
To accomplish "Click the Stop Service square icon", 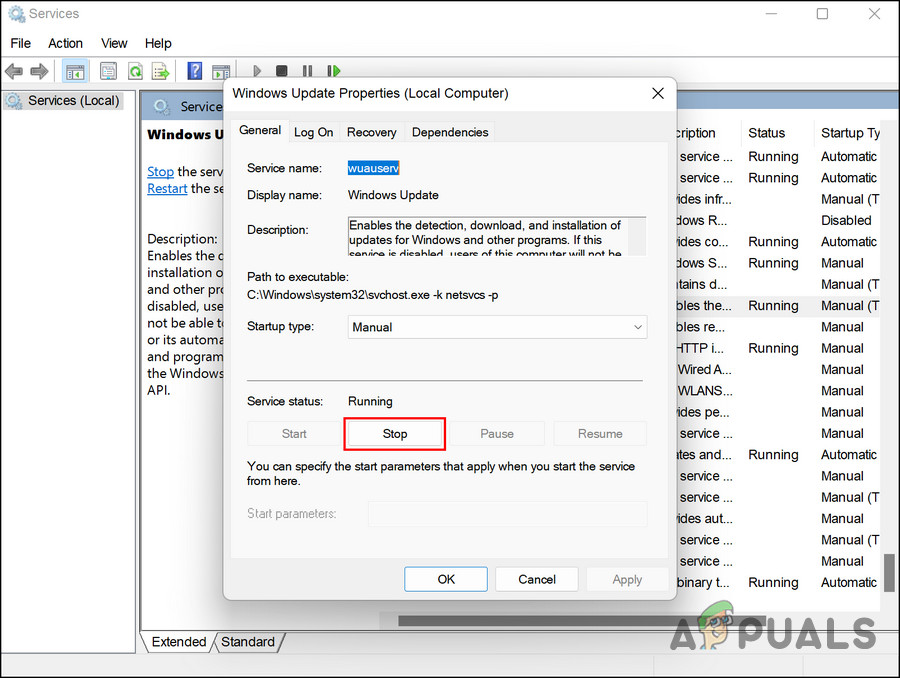I will pos(281,71).
